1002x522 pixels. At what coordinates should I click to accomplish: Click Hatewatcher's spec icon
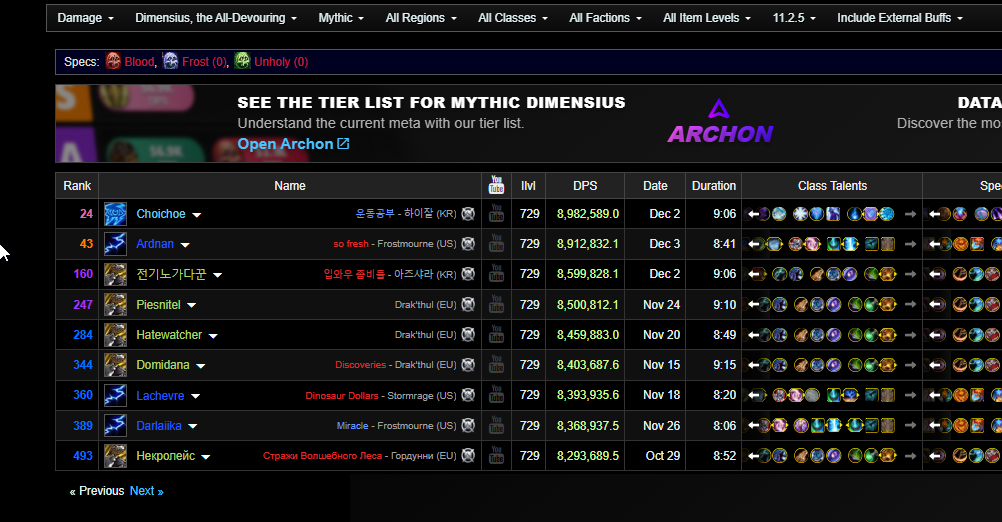tap(116, 335)
